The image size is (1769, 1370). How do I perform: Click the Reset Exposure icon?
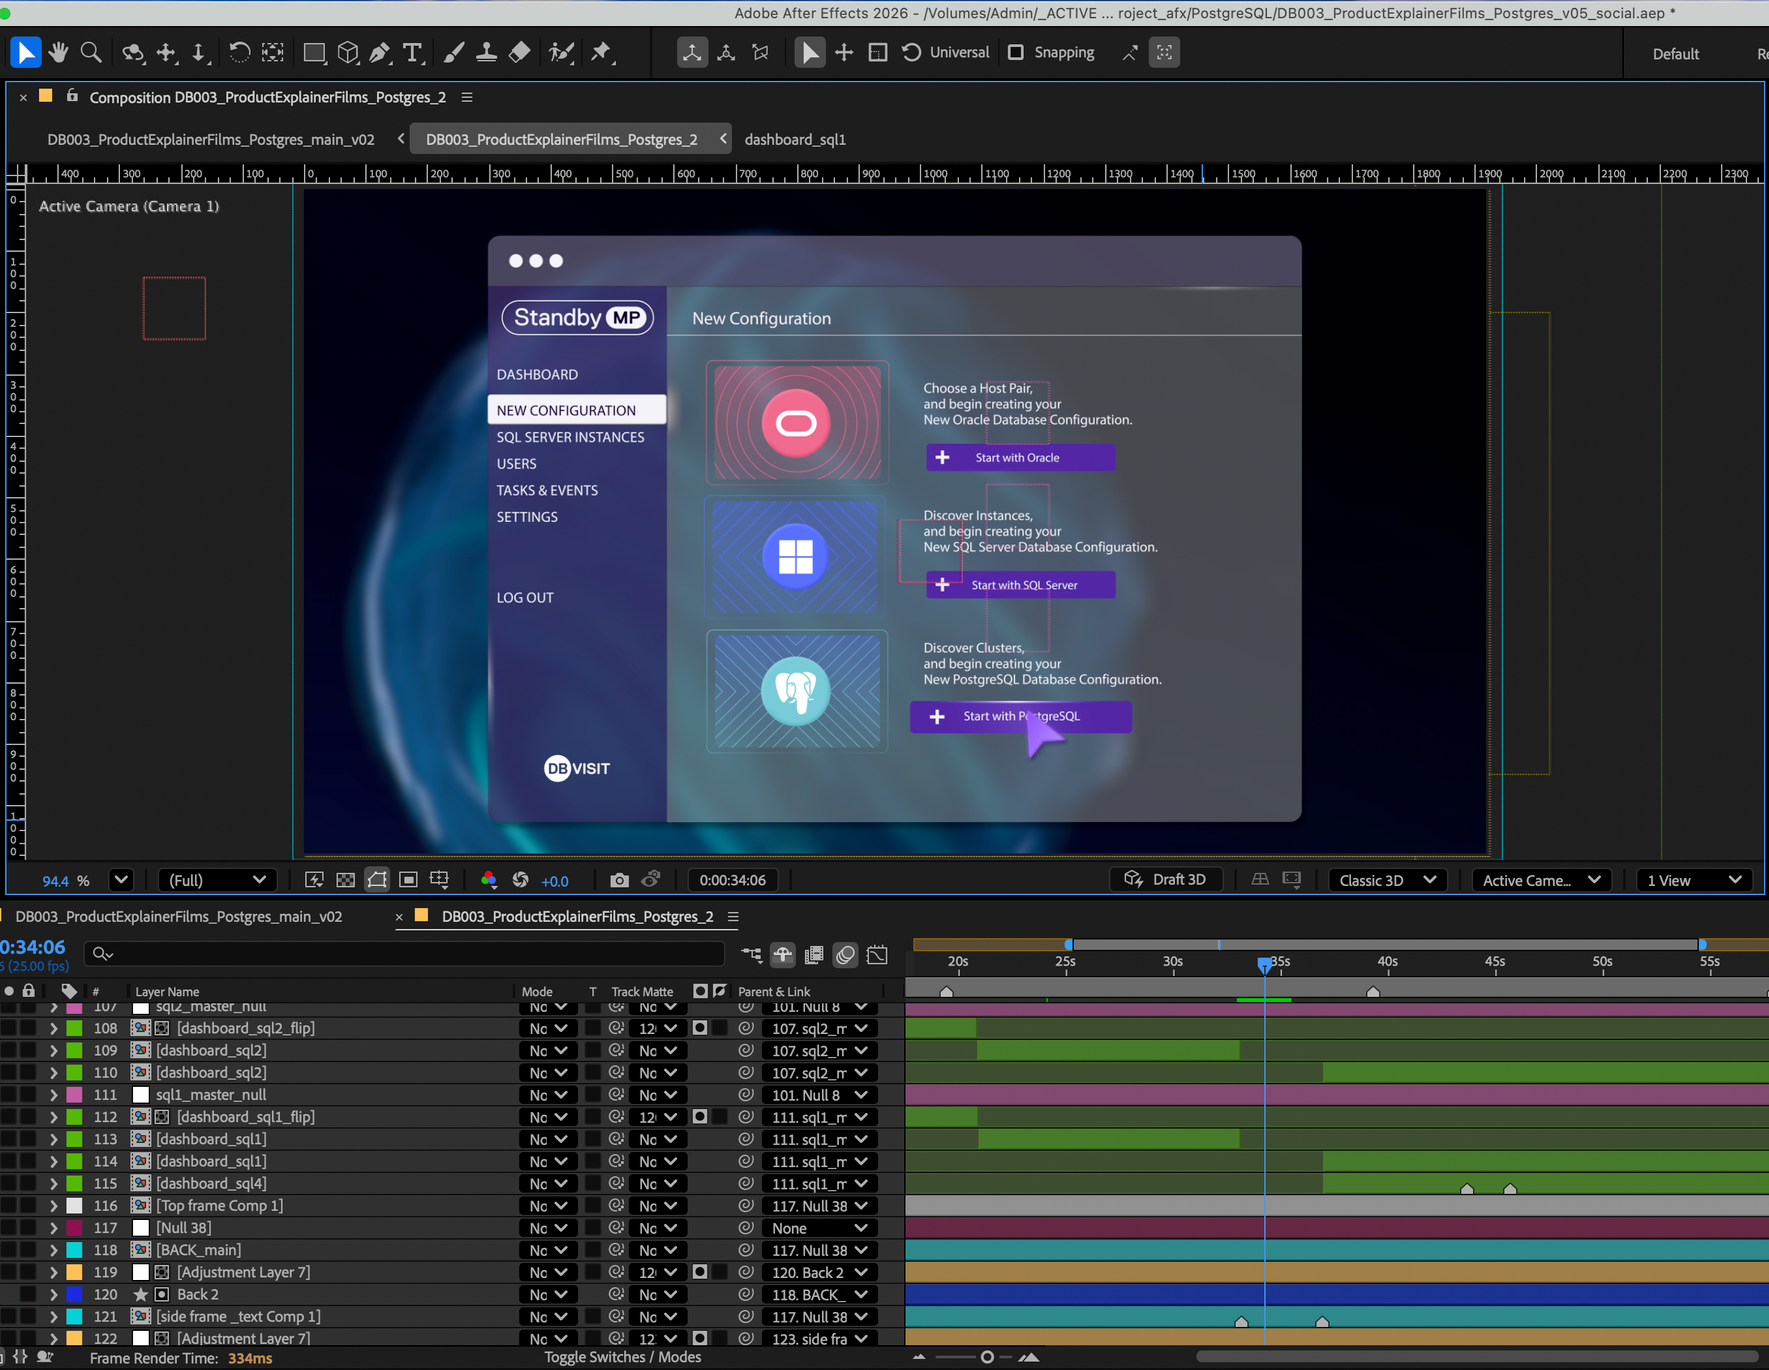click(520, 880)
